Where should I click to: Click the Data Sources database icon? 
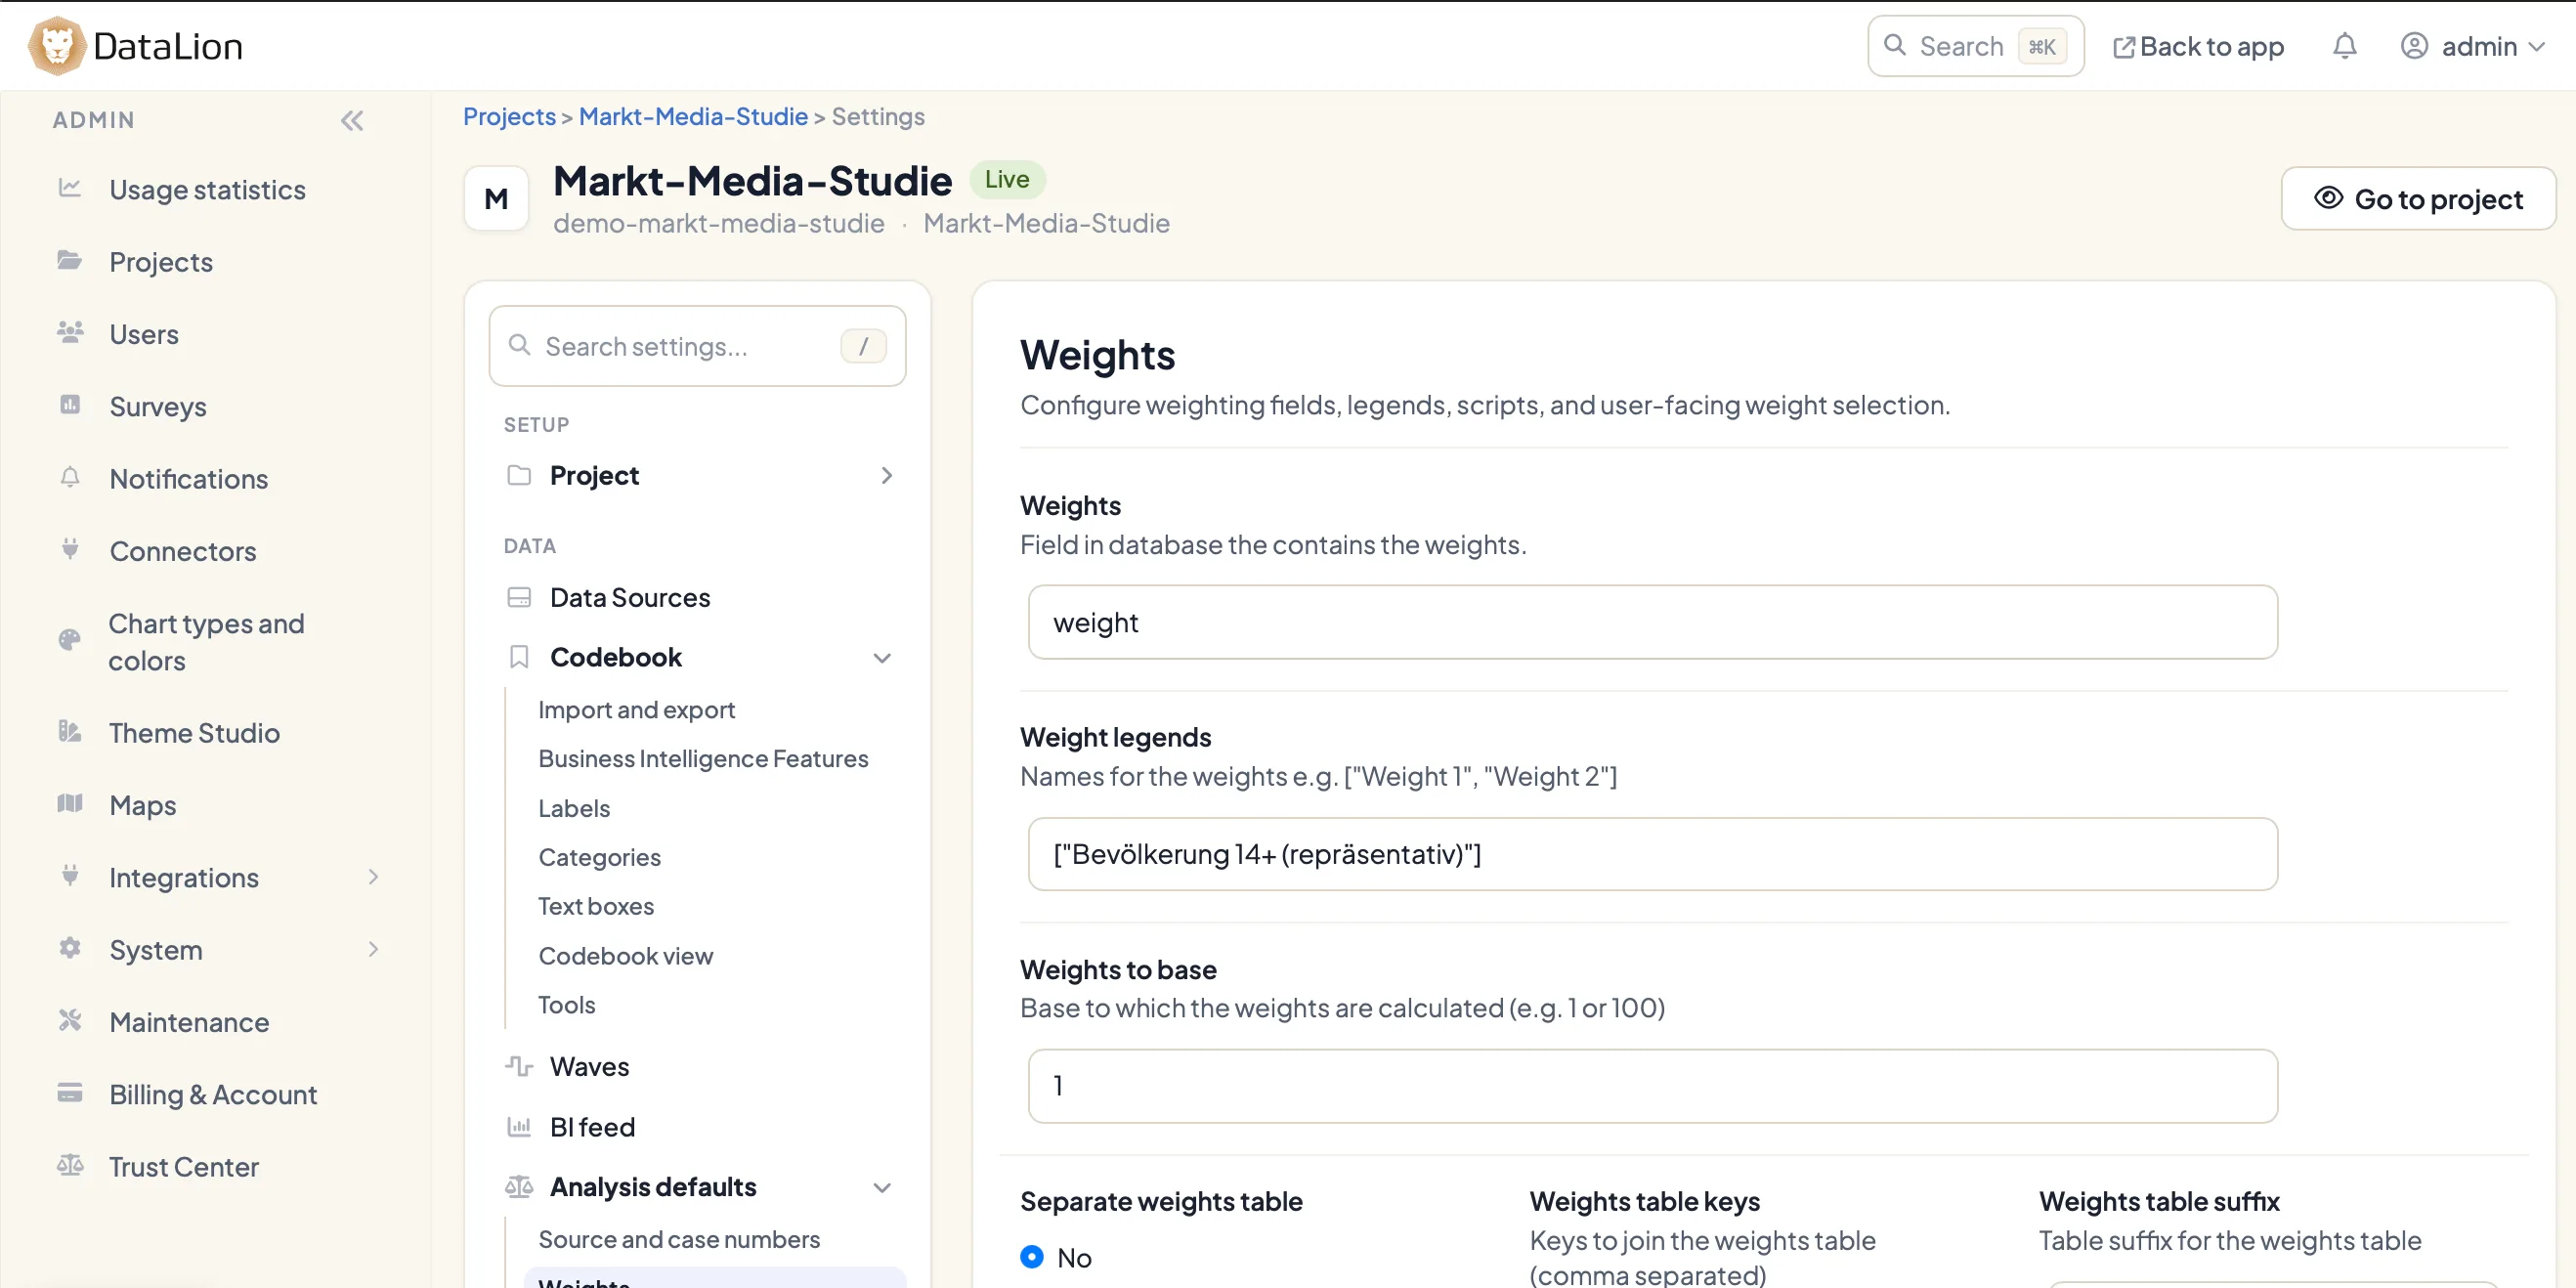pos(519,598)
